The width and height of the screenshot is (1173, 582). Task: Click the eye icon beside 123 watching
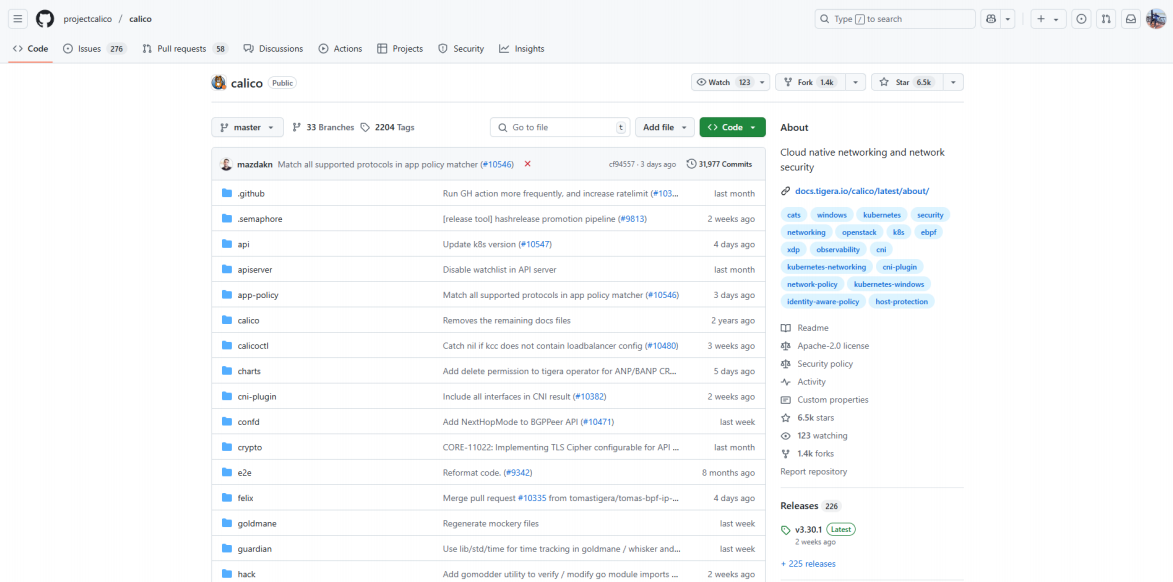point(785,435)
